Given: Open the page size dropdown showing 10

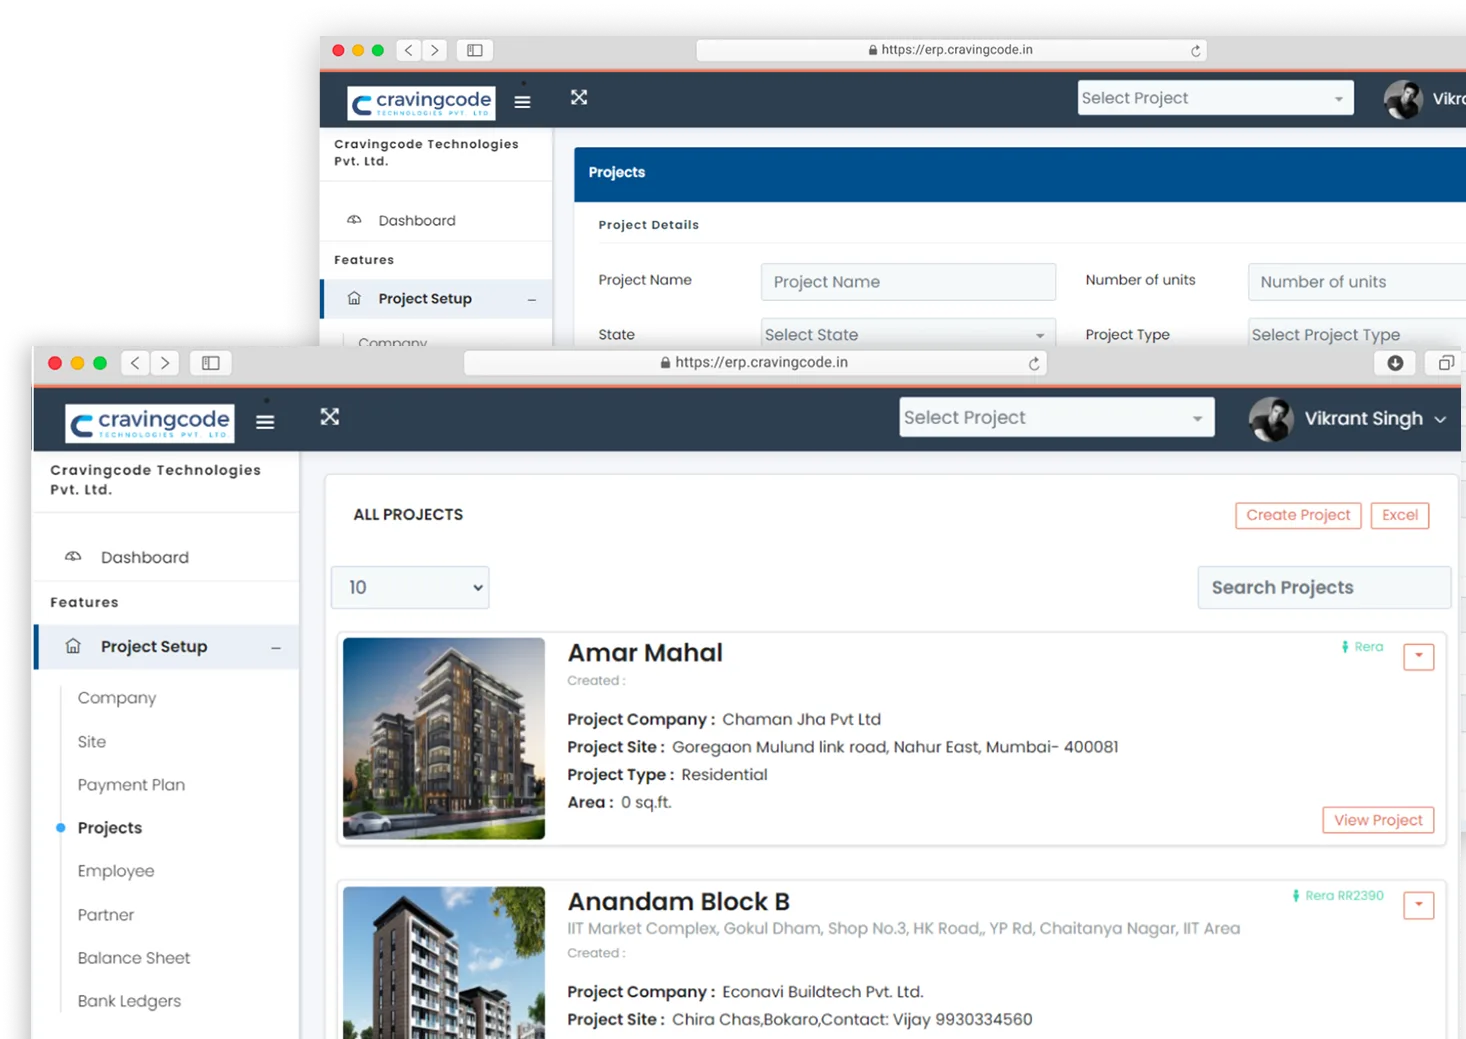Looking at the screenshot, I should coord(410,587).
